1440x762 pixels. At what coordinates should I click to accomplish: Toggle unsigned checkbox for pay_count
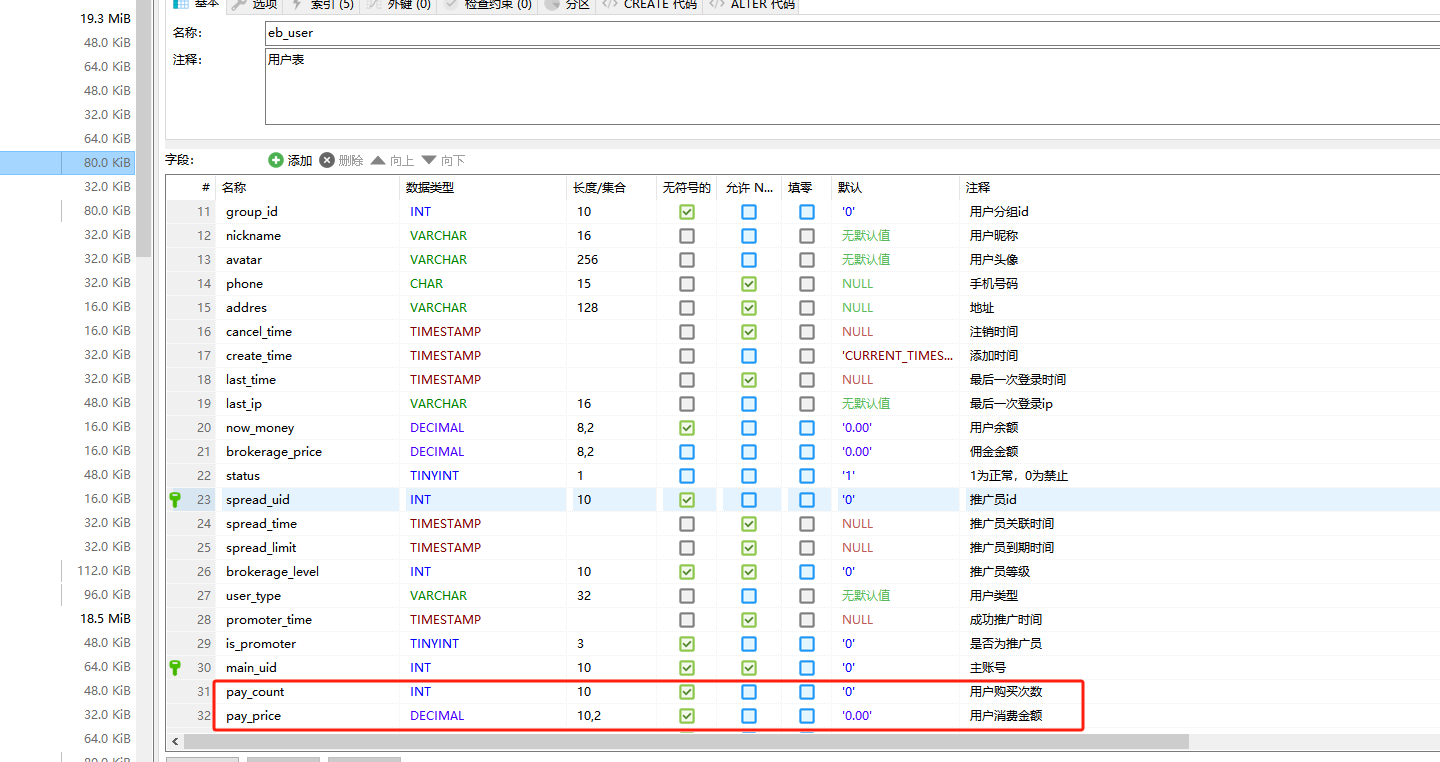coord(687,692)
